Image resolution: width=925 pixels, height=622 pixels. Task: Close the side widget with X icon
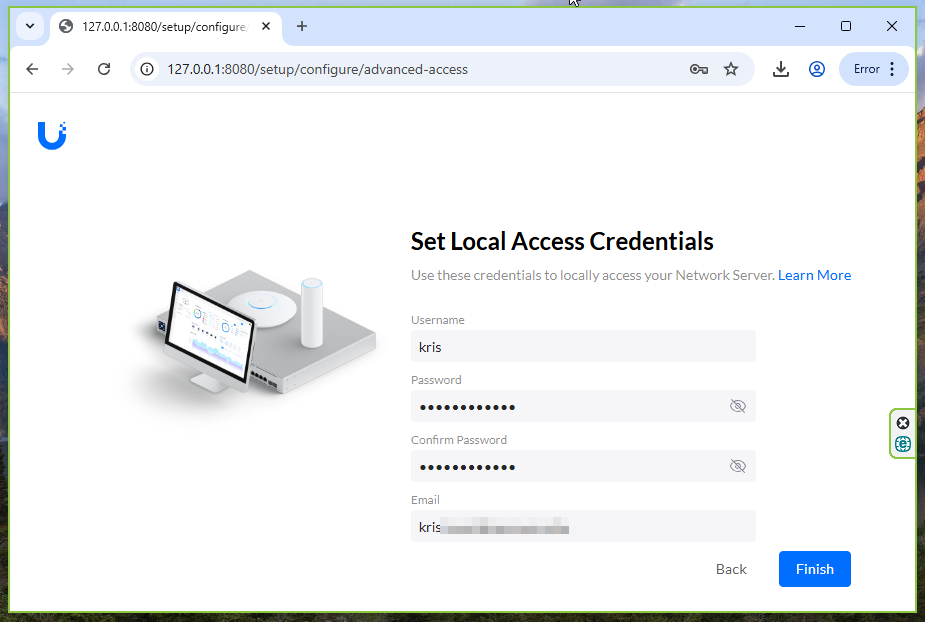tap(903, 423)
